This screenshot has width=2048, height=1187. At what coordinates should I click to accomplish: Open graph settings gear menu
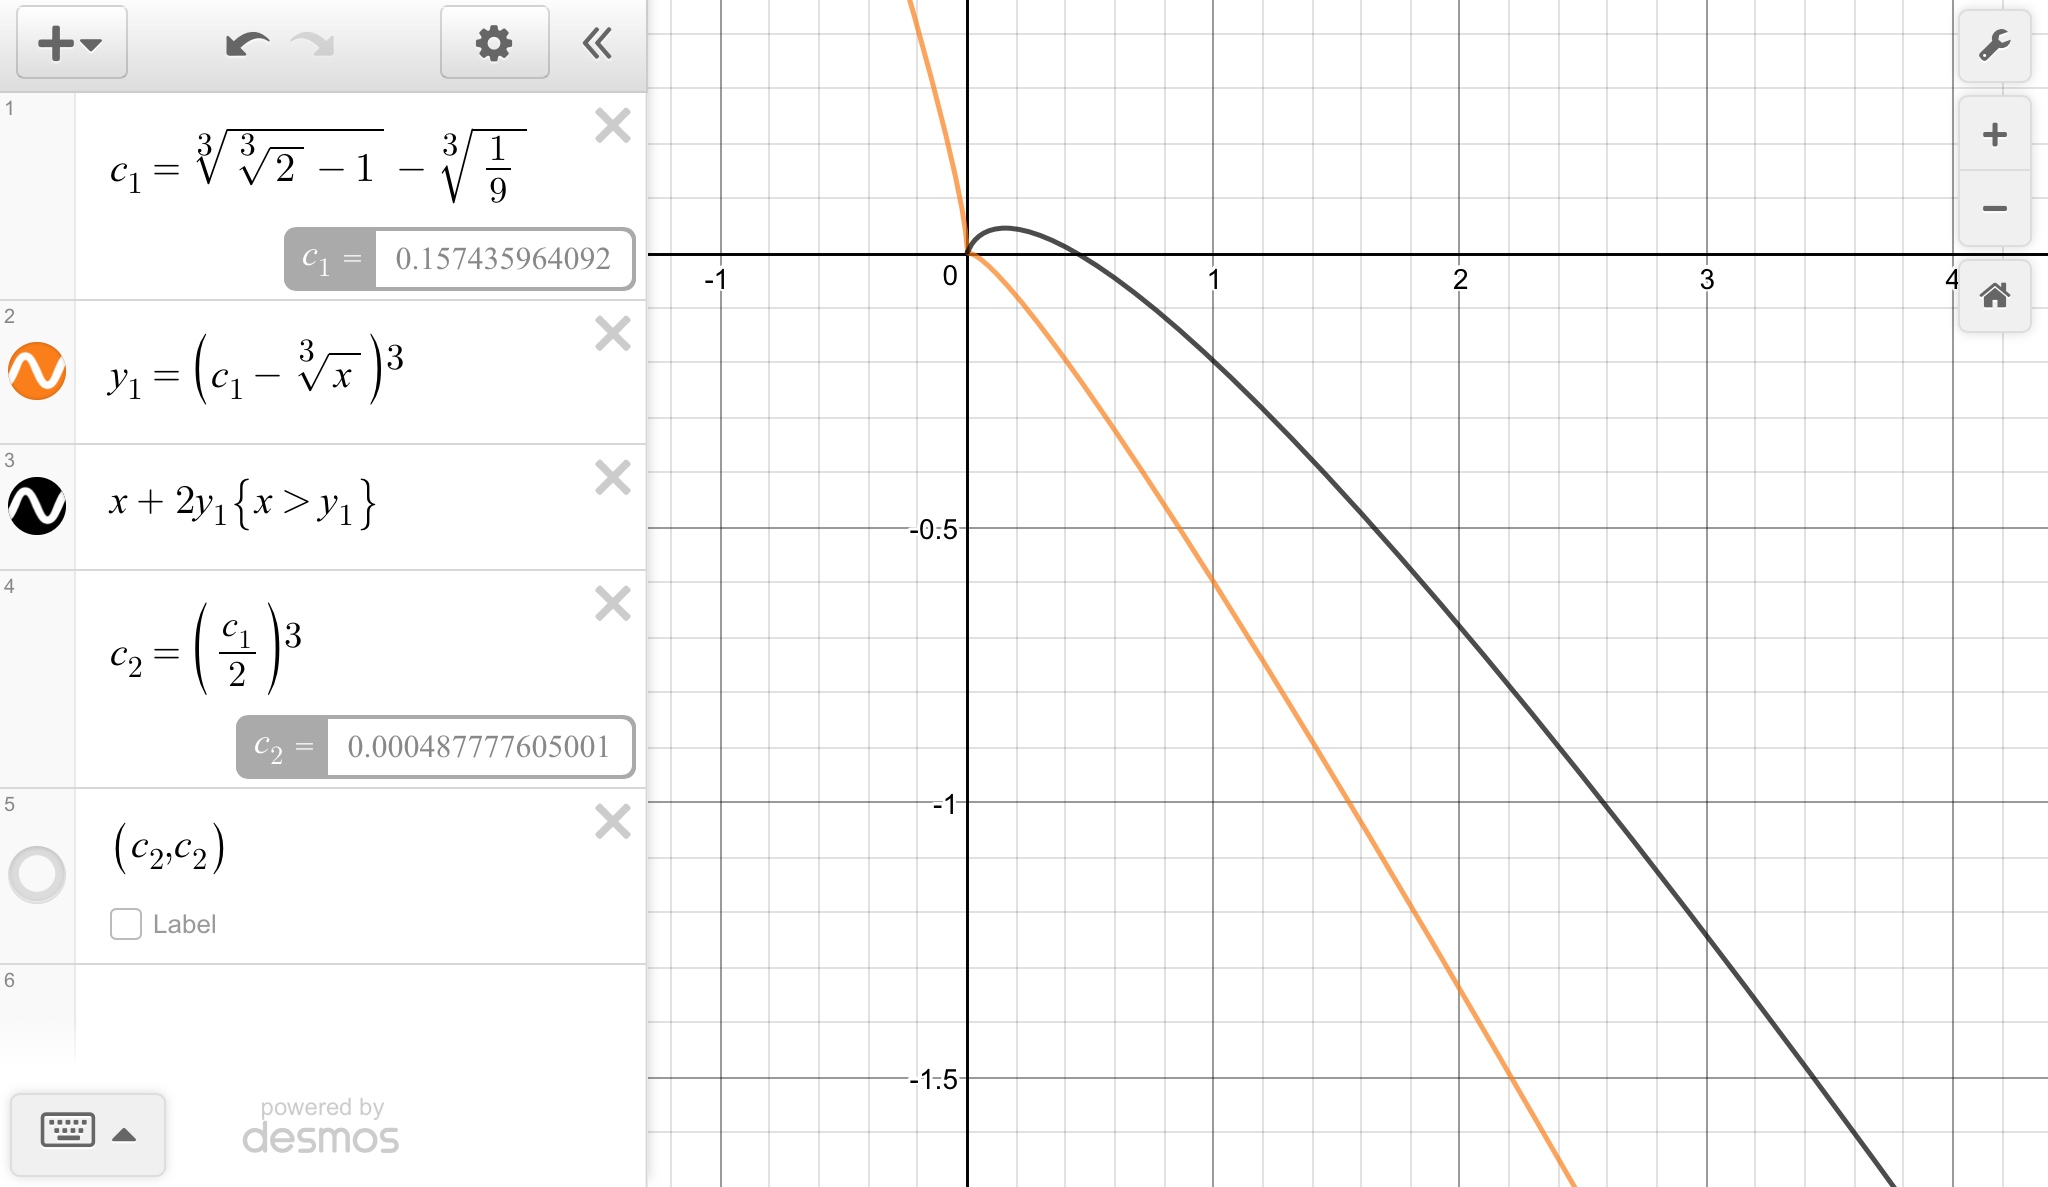point(494,43)
